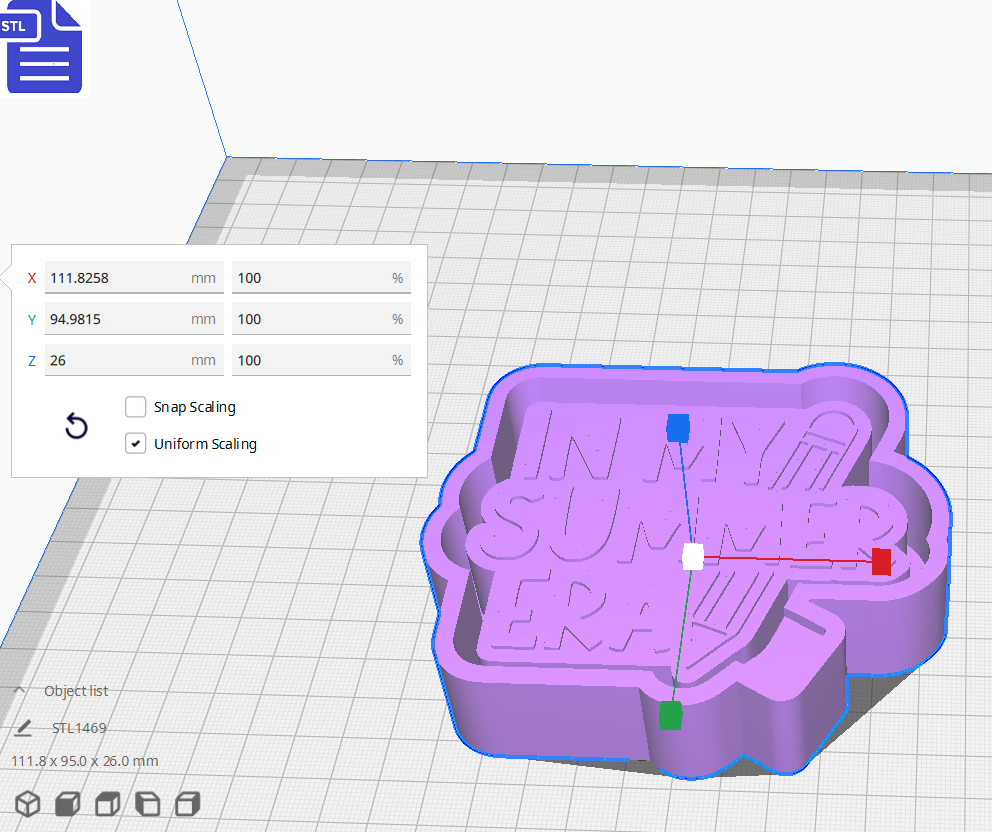
Task: Click the reset scaling arrow icon
Action: coord(76,426)
